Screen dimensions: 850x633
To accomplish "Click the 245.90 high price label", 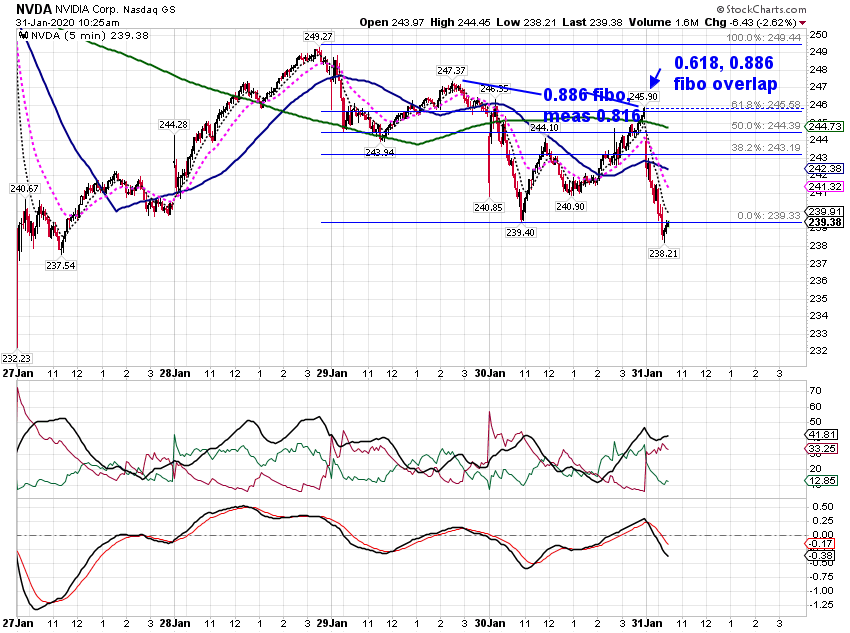I will [x=643, y=96].
